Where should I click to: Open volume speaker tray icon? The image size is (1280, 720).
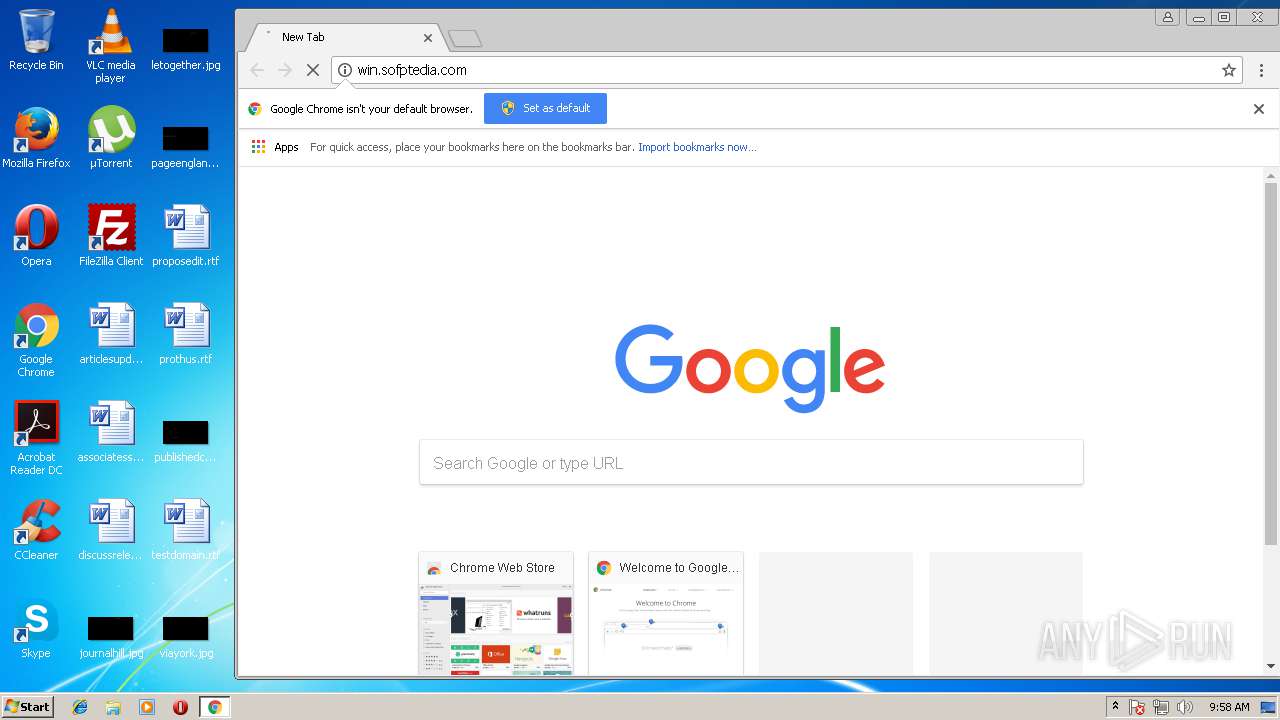[x=1185, y=707]
